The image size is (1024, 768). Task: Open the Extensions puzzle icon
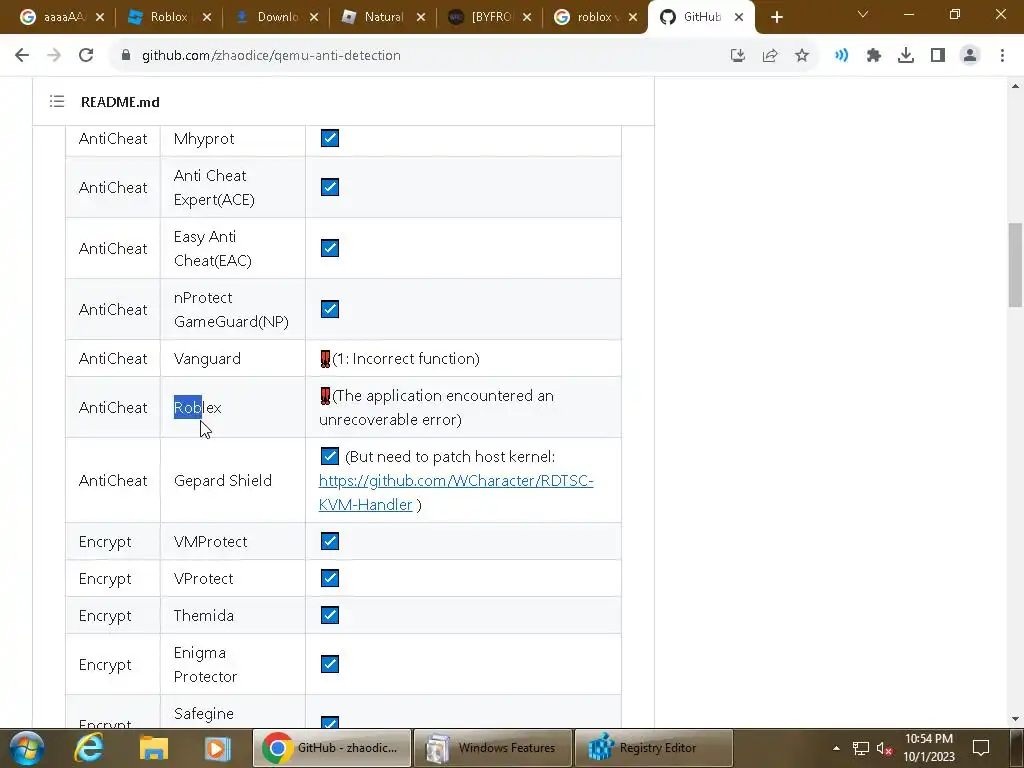tap(874, 56)
